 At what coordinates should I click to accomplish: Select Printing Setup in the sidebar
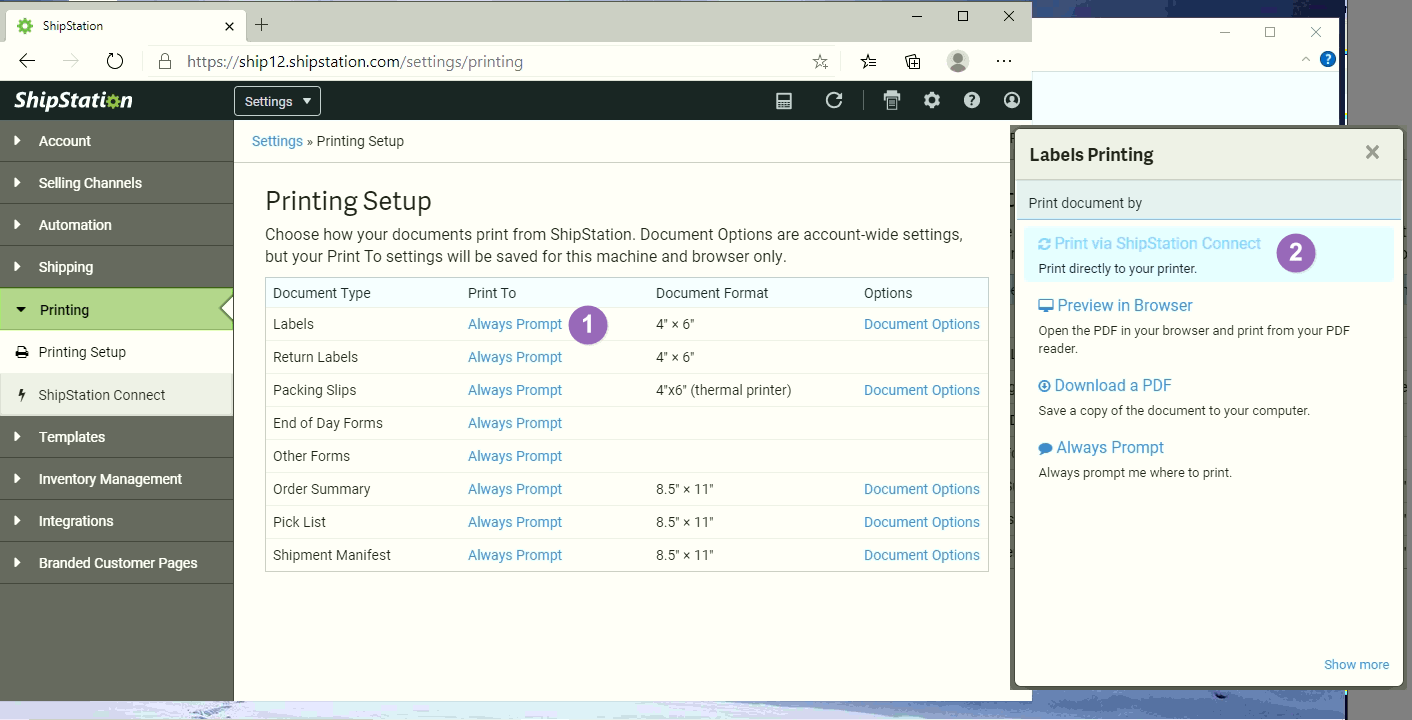(x=116, y=352)
